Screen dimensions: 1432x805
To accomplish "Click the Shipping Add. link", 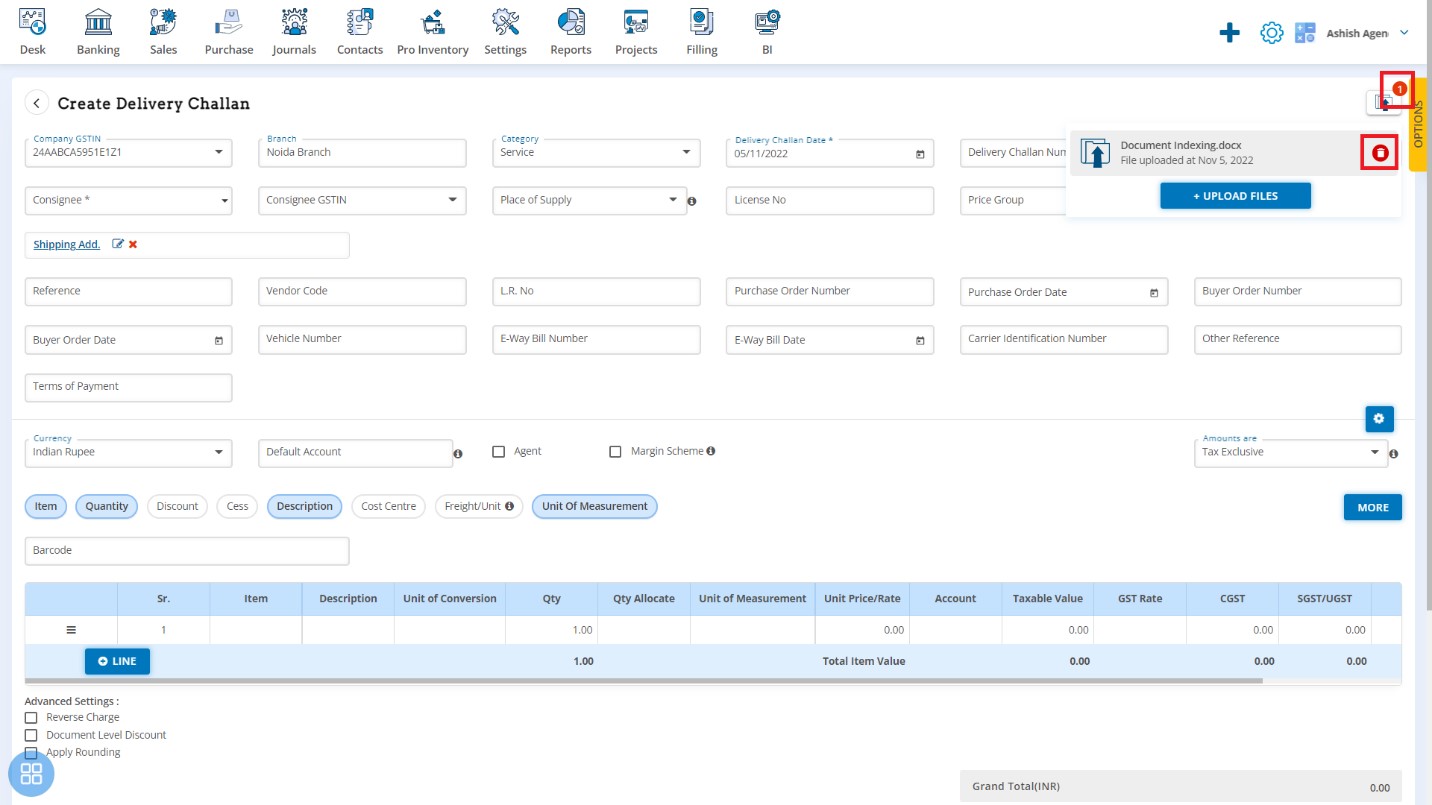I will pyautogui.click(x=66, y=244).
